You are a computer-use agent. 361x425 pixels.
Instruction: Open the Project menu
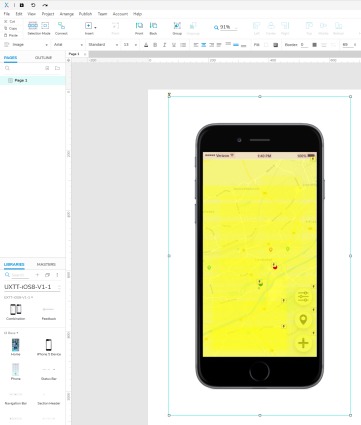(48, 14)
